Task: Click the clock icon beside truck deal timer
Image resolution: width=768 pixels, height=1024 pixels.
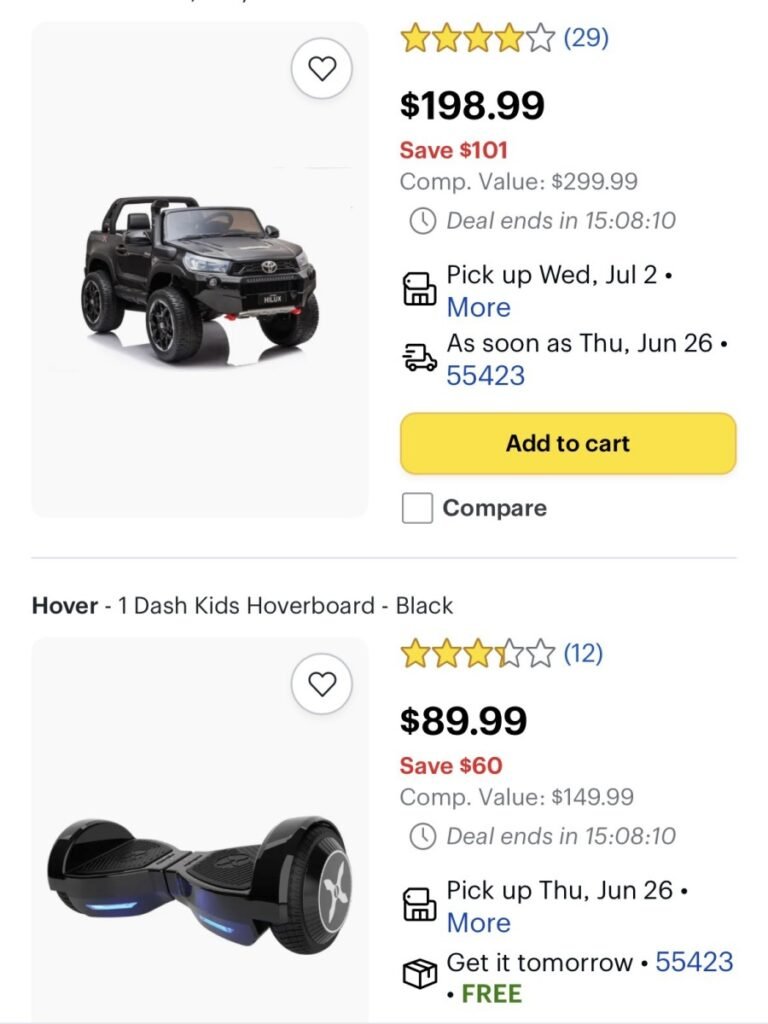Action: click(423, 221)
